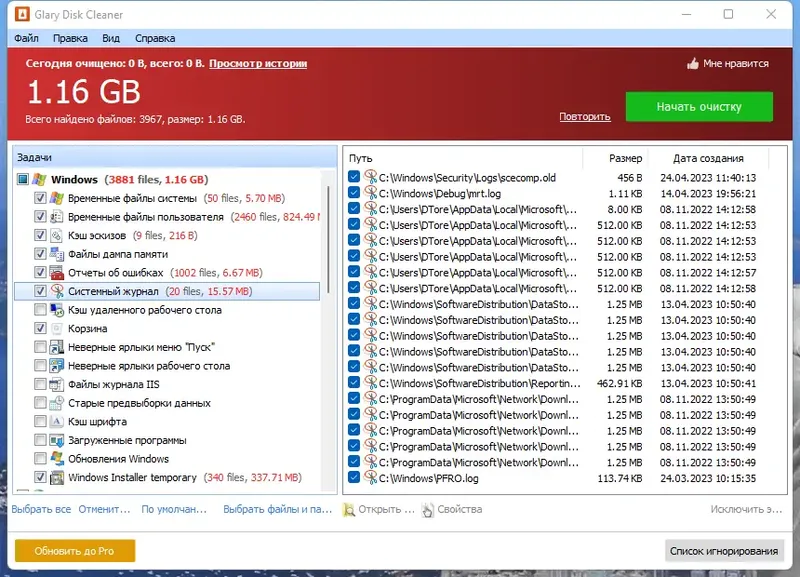Image resolution: width=800 pixels, height=577 pixels.
Task: Open 'Список игнорирования' button
Action: point(724,551)
